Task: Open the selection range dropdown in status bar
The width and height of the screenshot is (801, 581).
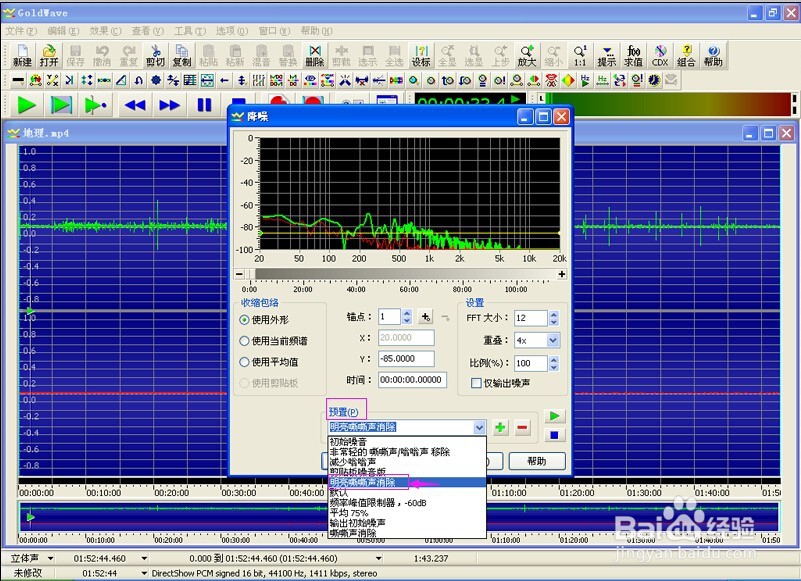Action: 379,558
